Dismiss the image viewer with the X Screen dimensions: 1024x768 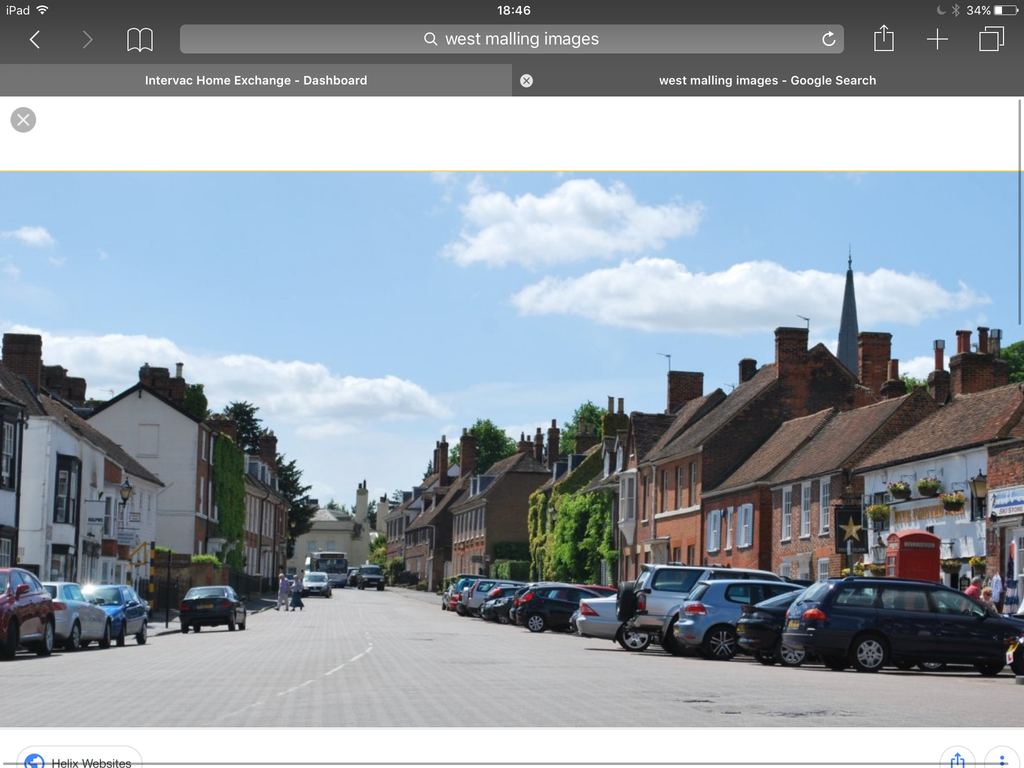pyautogui.click(x=22, y=119)
